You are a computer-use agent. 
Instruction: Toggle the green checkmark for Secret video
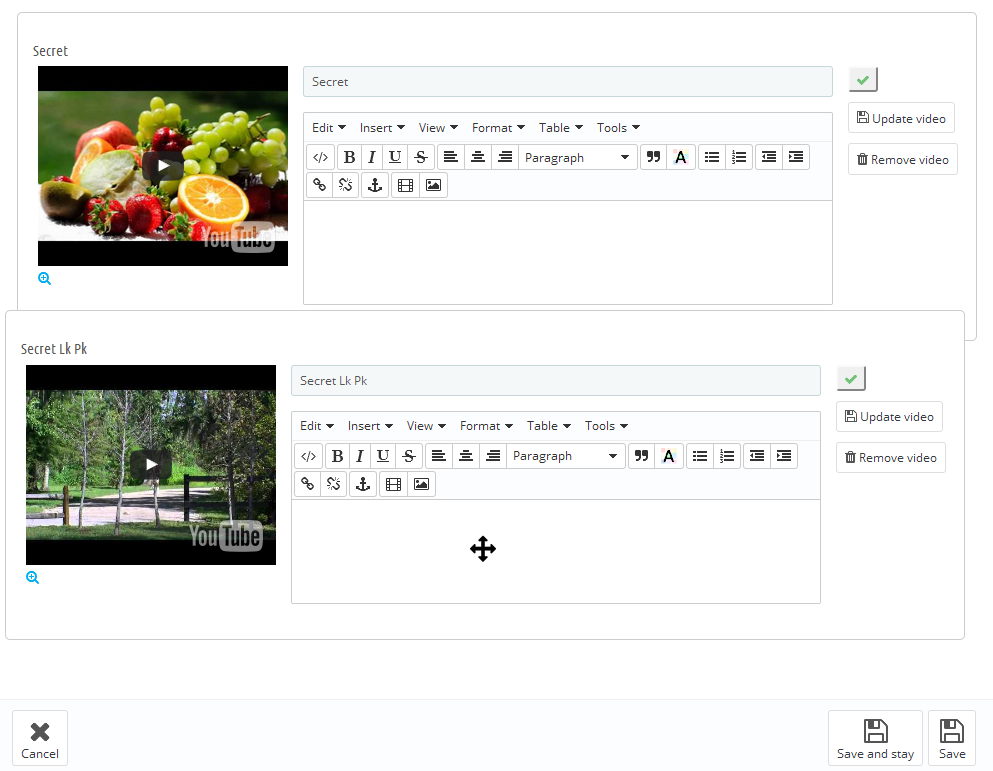tap(863, 80)
